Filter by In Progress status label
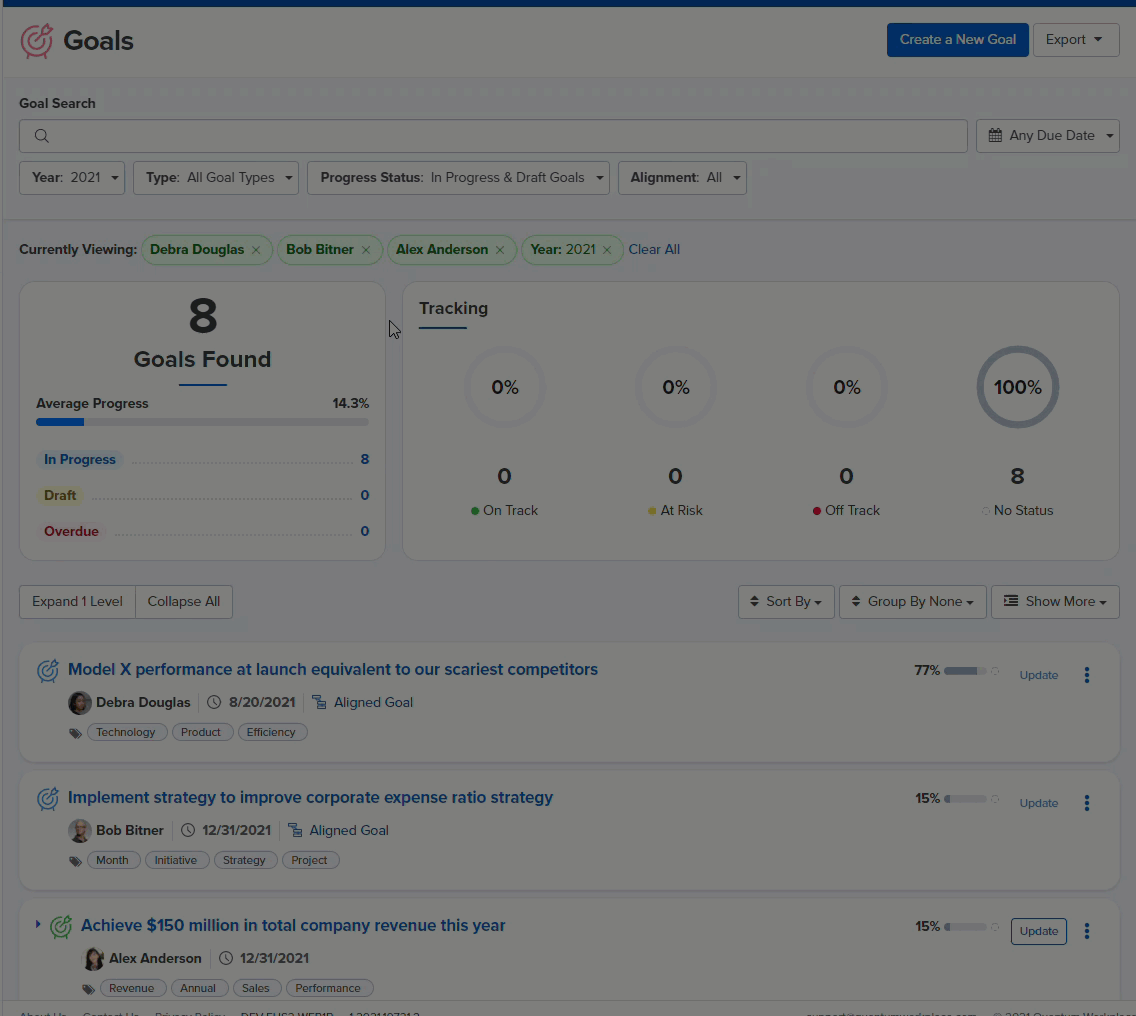 (80, 459)
